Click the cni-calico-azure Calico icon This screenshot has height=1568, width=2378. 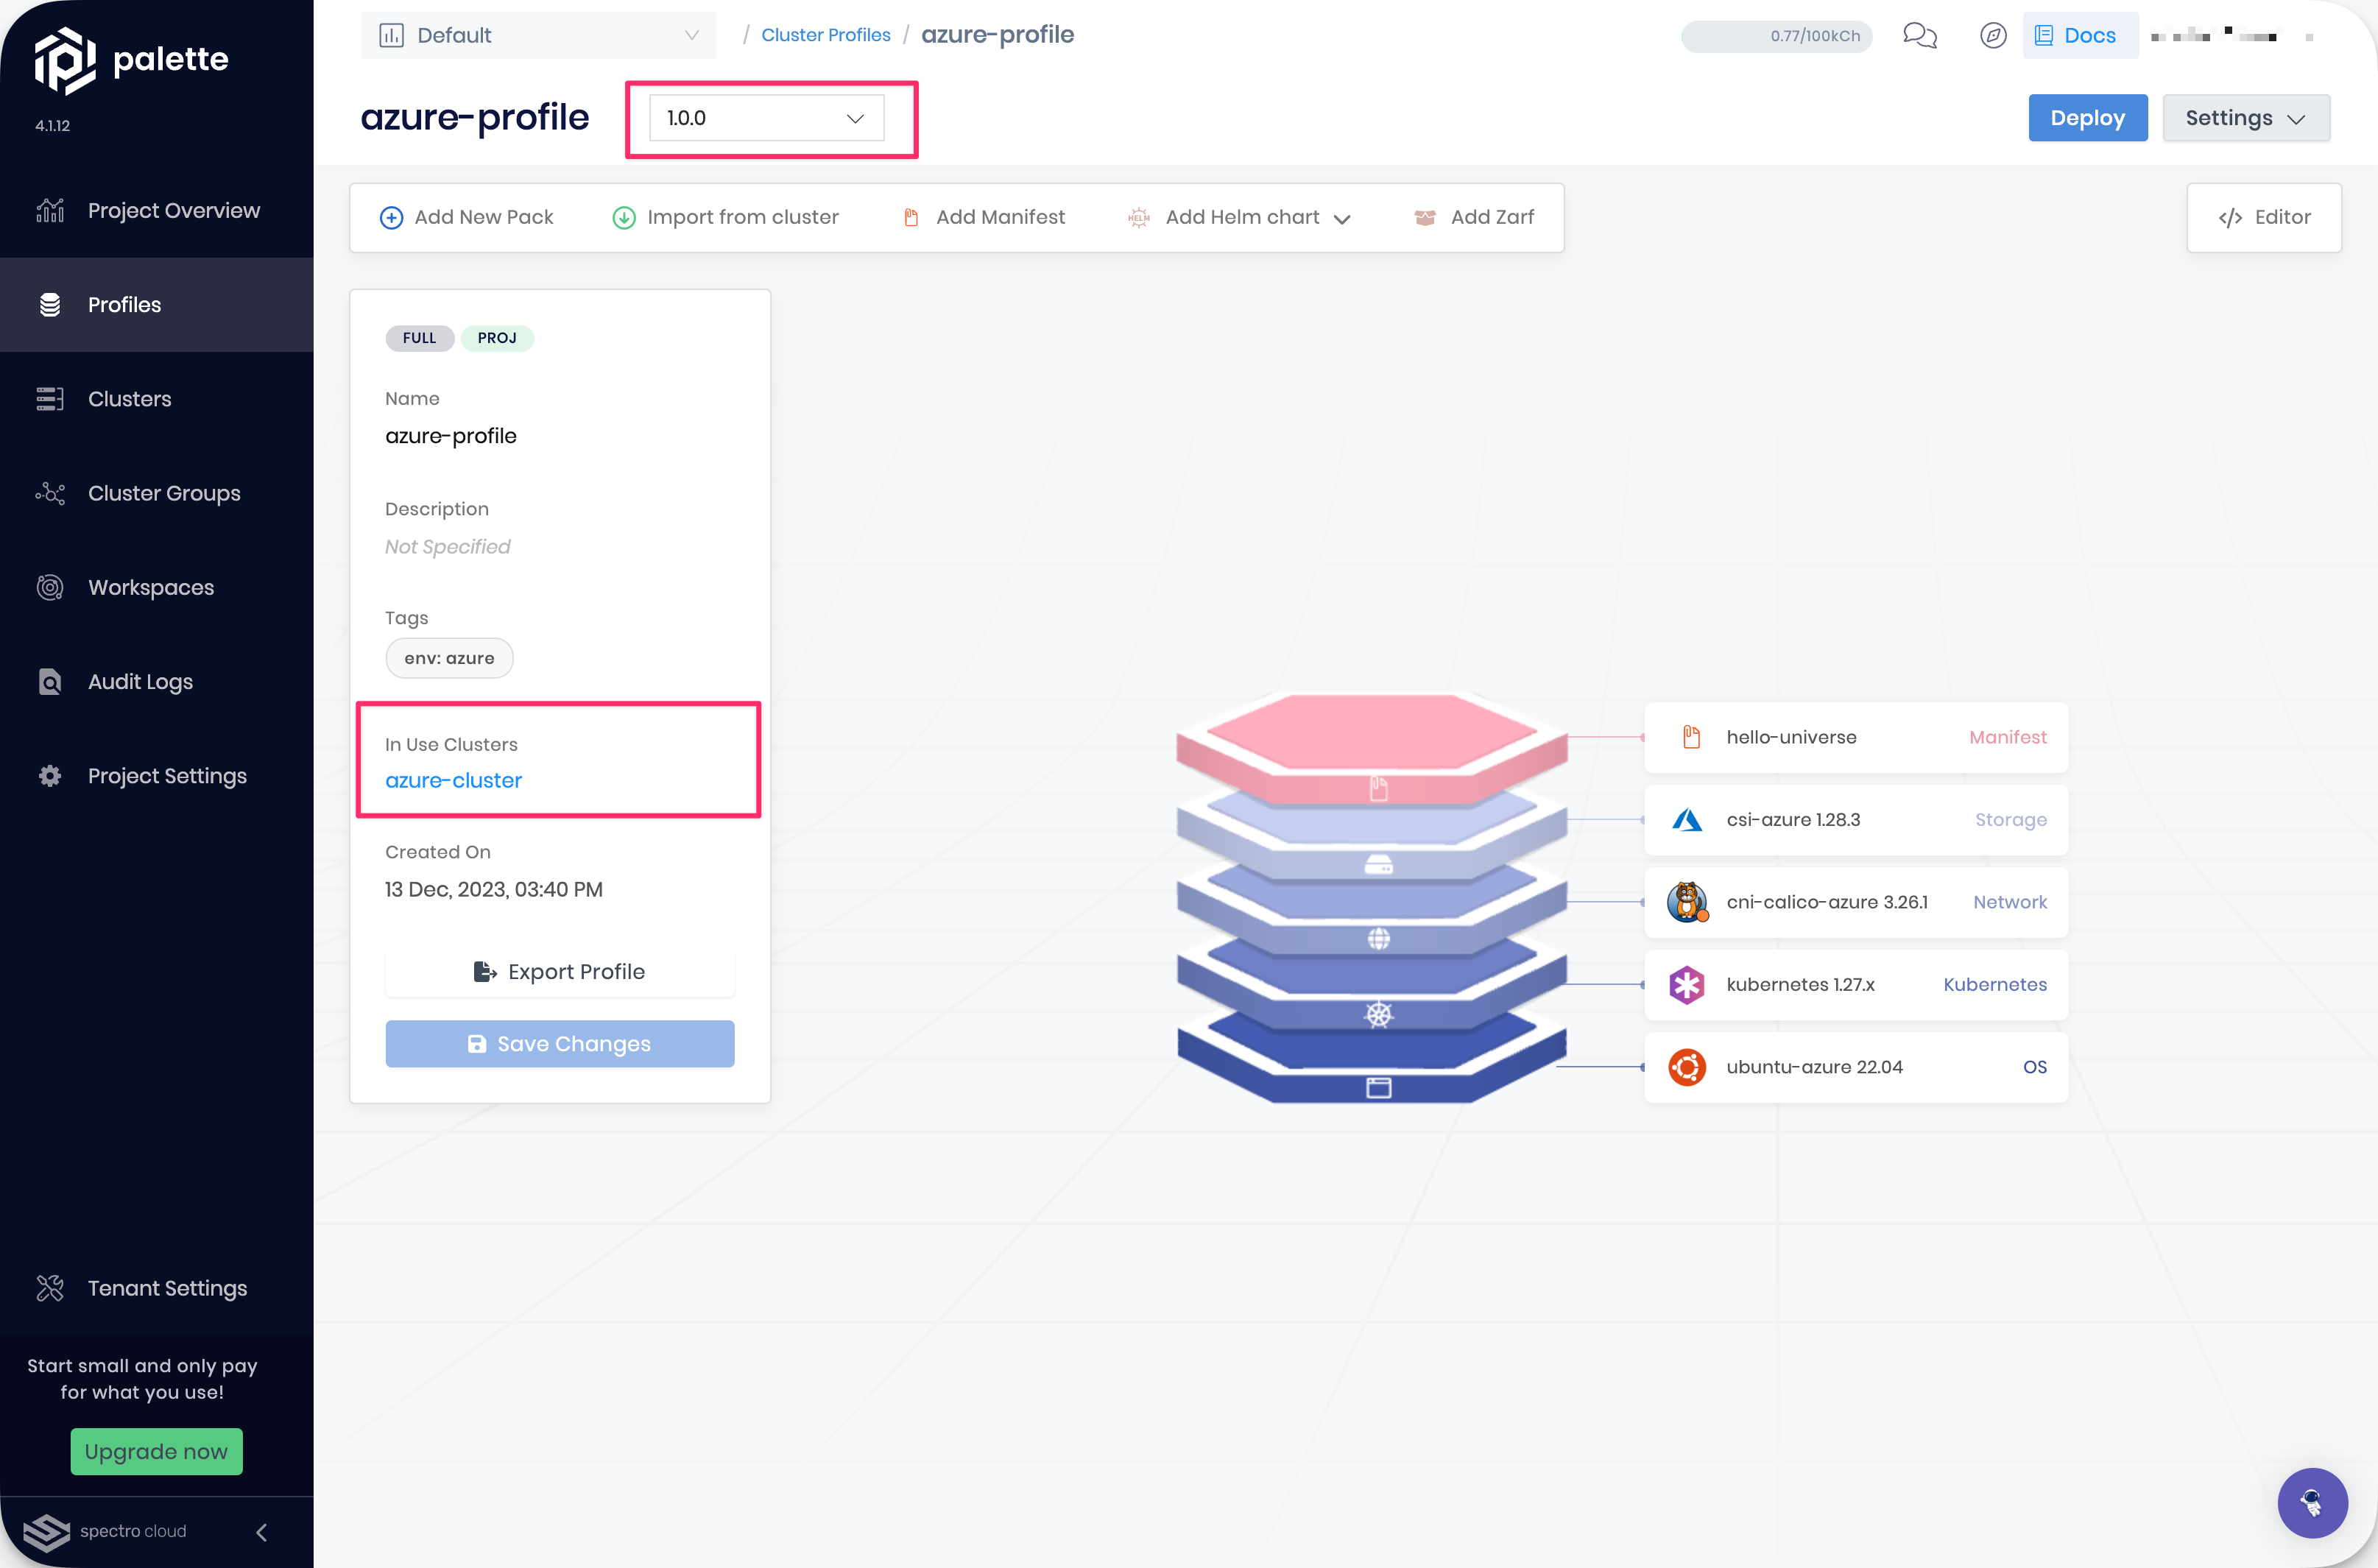tap(1687, 902)
